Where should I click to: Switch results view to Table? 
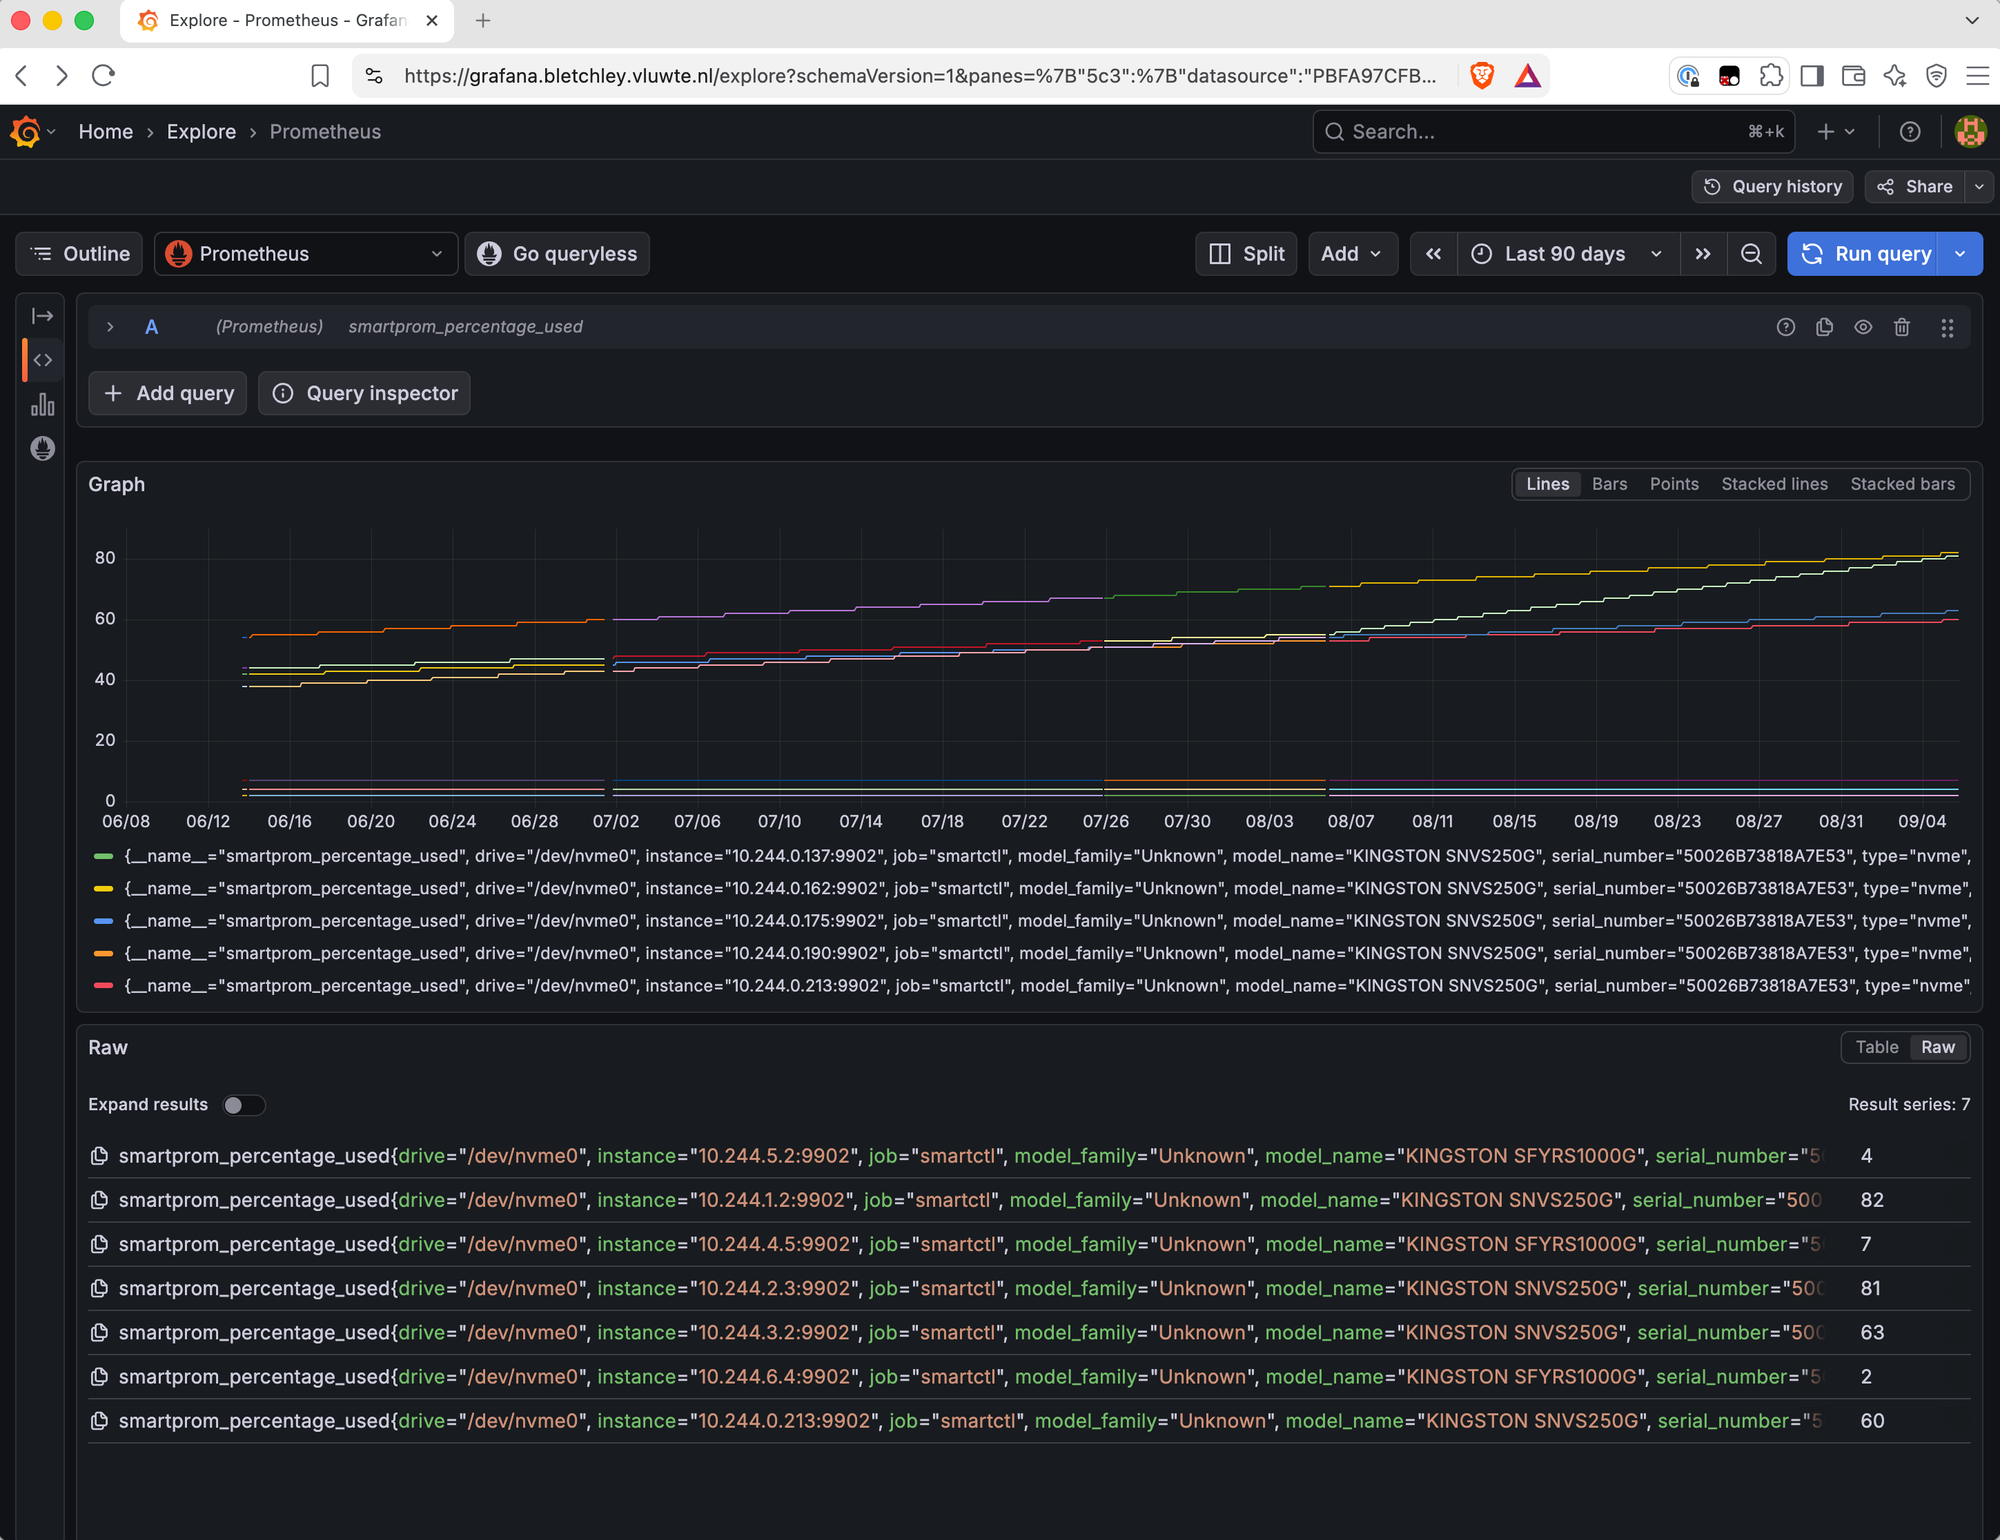1876,1047
